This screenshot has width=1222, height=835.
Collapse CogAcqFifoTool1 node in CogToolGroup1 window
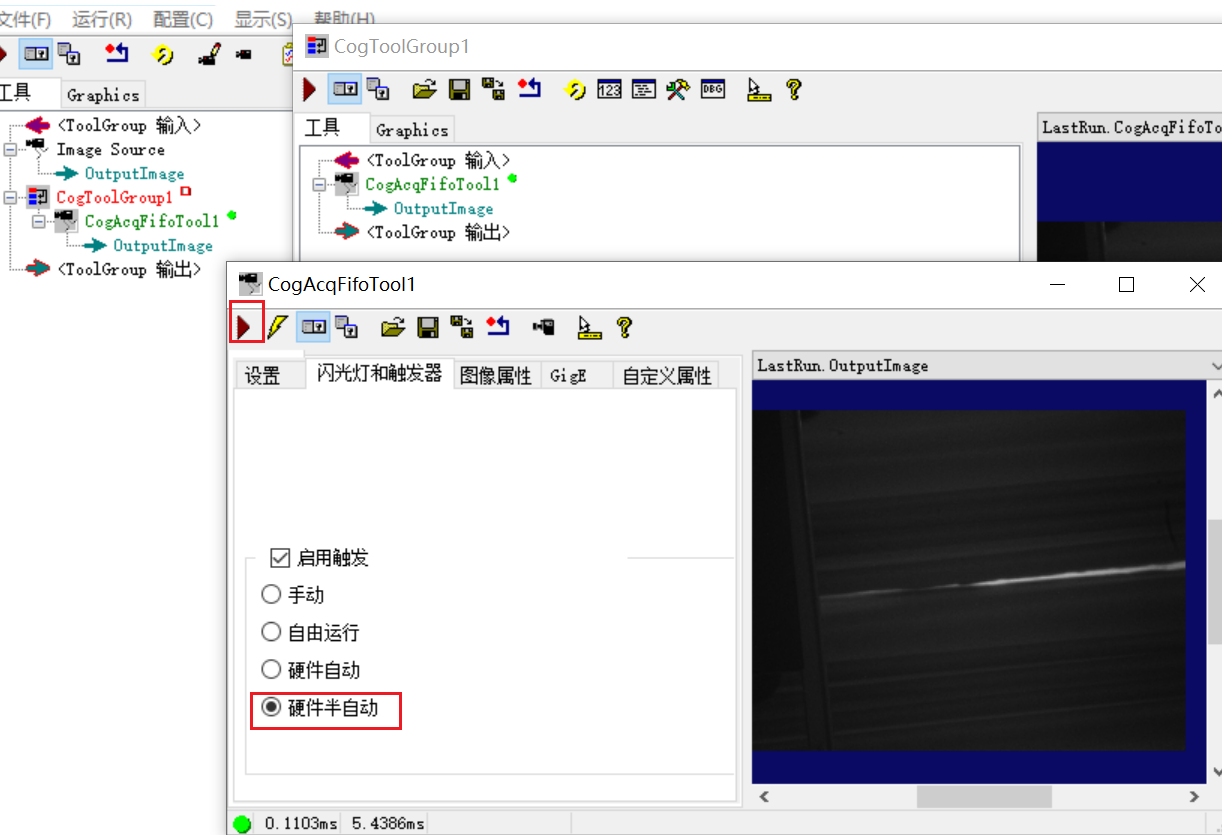tap(319, 184)
